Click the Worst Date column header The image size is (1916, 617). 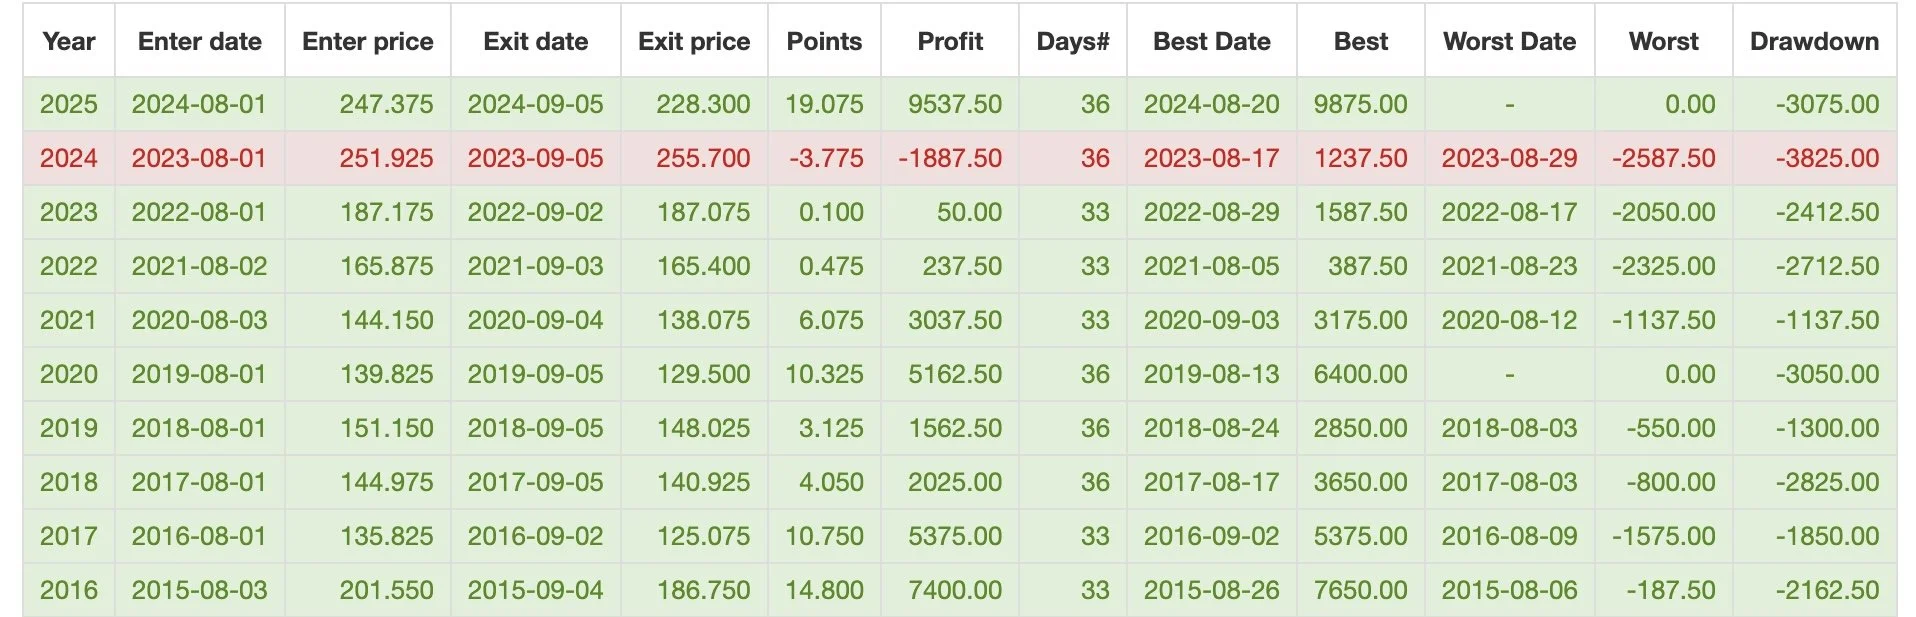pos(1510,41)
